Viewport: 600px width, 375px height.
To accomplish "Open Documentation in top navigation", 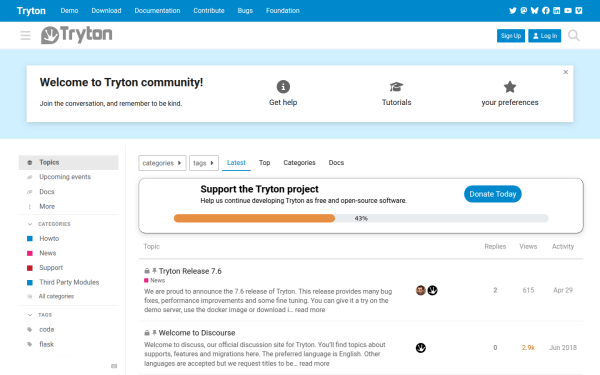I will (157, 11).
